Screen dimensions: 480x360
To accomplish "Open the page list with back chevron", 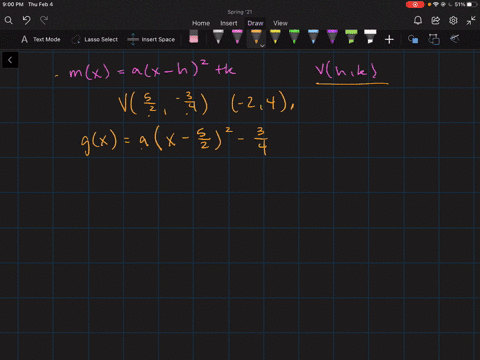I will pyautogui.click(x=10, y=60).
